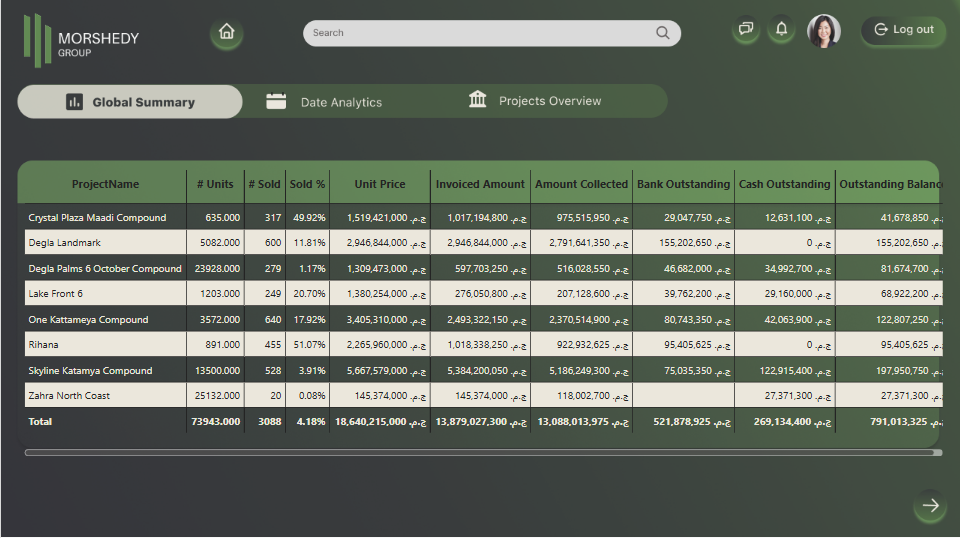Image resolution: width=960 pixels, height=538 pixels.
Task: Sort by Outstanding Balance column header
Action: [889, 184]
